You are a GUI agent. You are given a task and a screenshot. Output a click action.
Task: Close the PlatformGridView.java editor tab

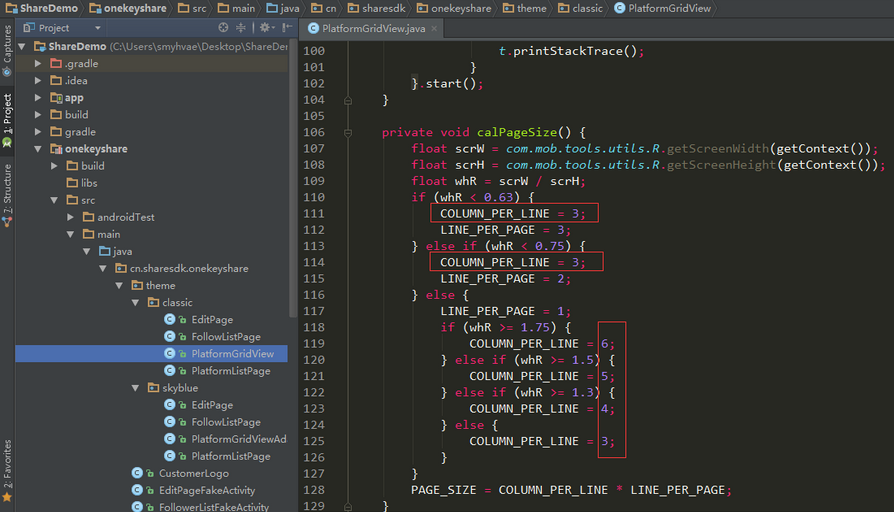pos(433,29)
